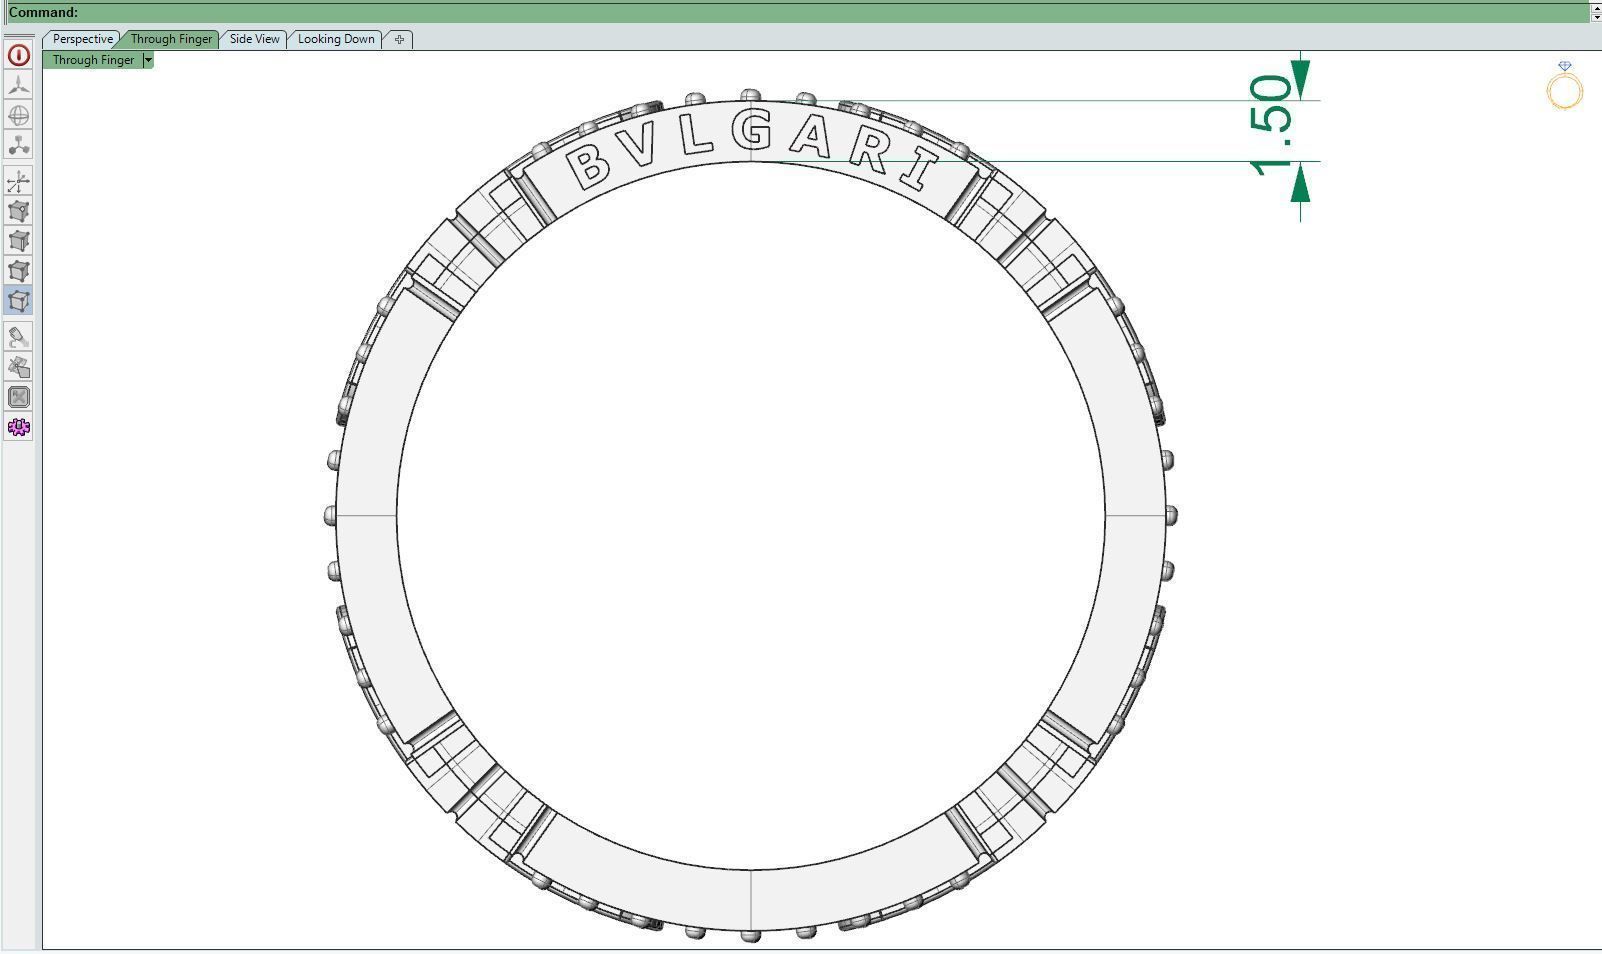Open the magenta gear settings icon
The height and width of the screenshot is (954, 1602).
coord(18,428)
